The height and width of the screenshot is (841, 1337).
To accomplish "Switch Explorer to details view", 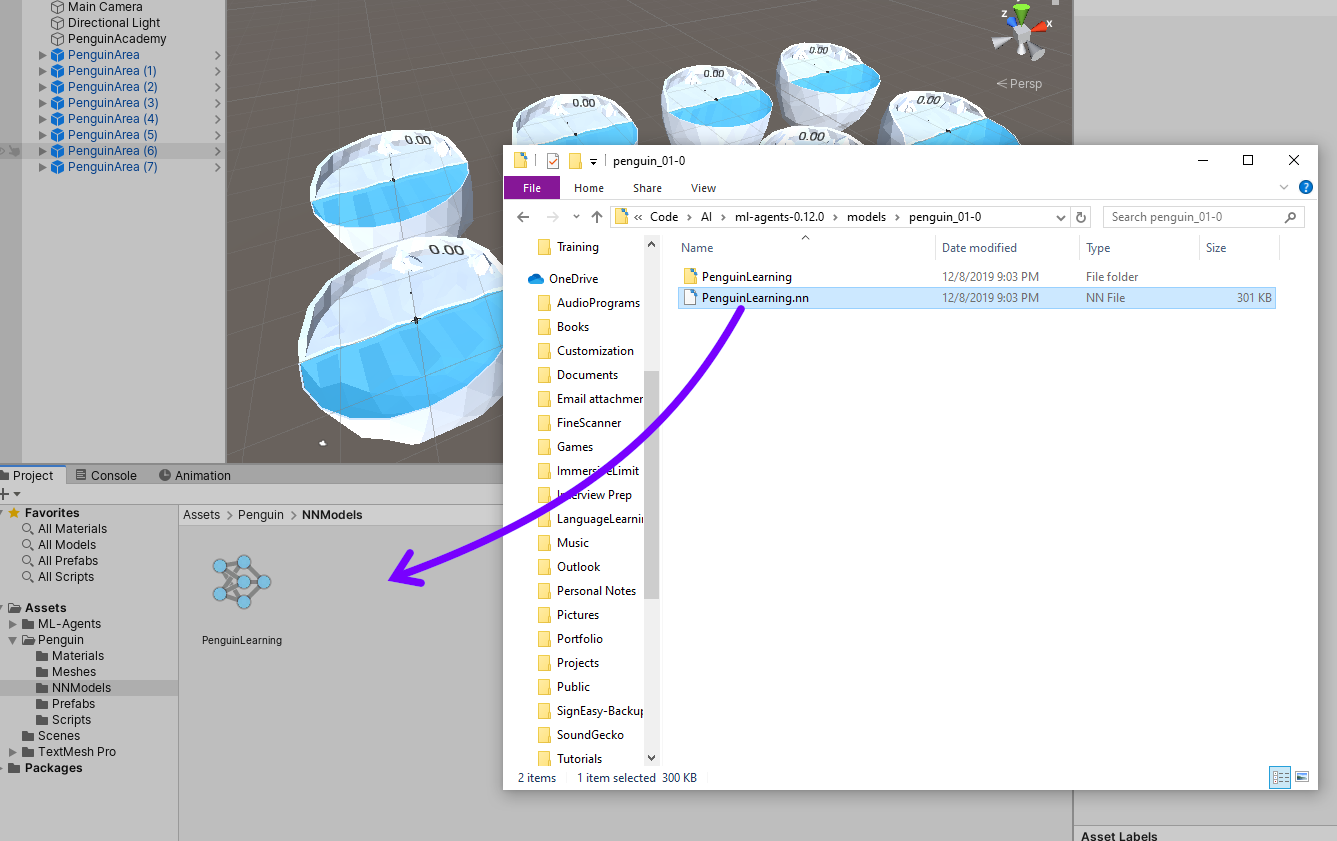I will [1279, 777].
